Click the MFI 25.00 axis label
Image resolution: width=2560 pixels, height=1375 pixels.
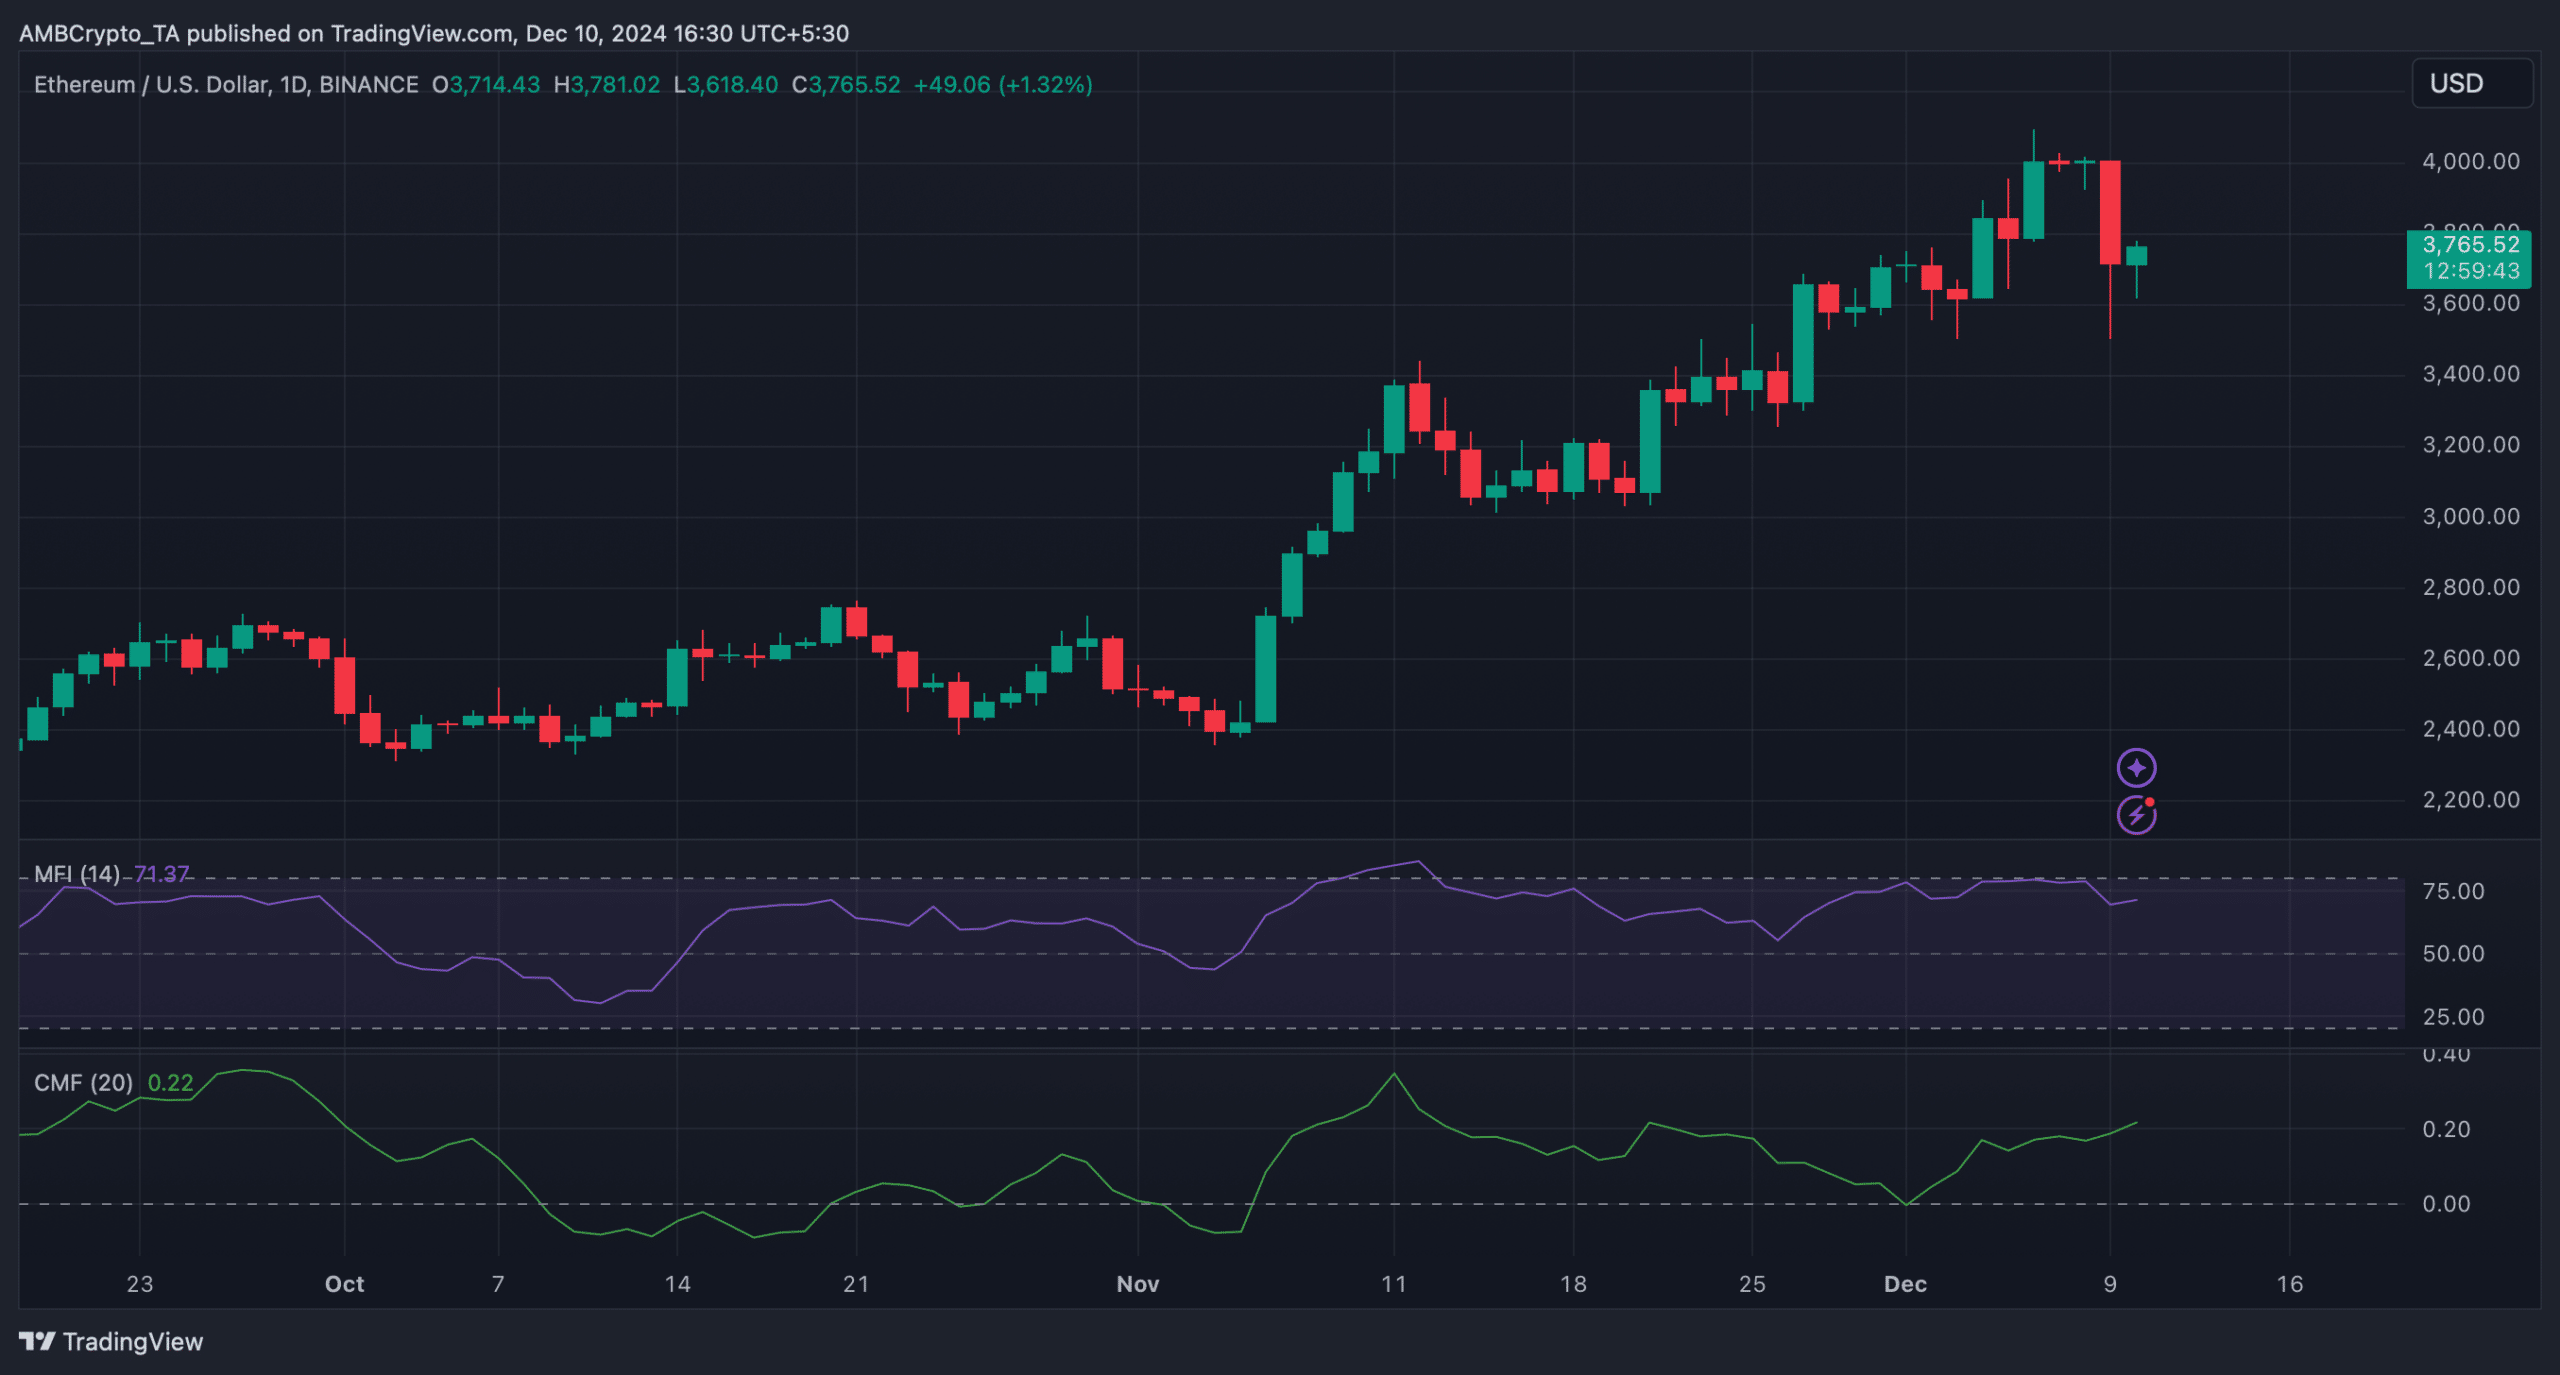2453,1017
